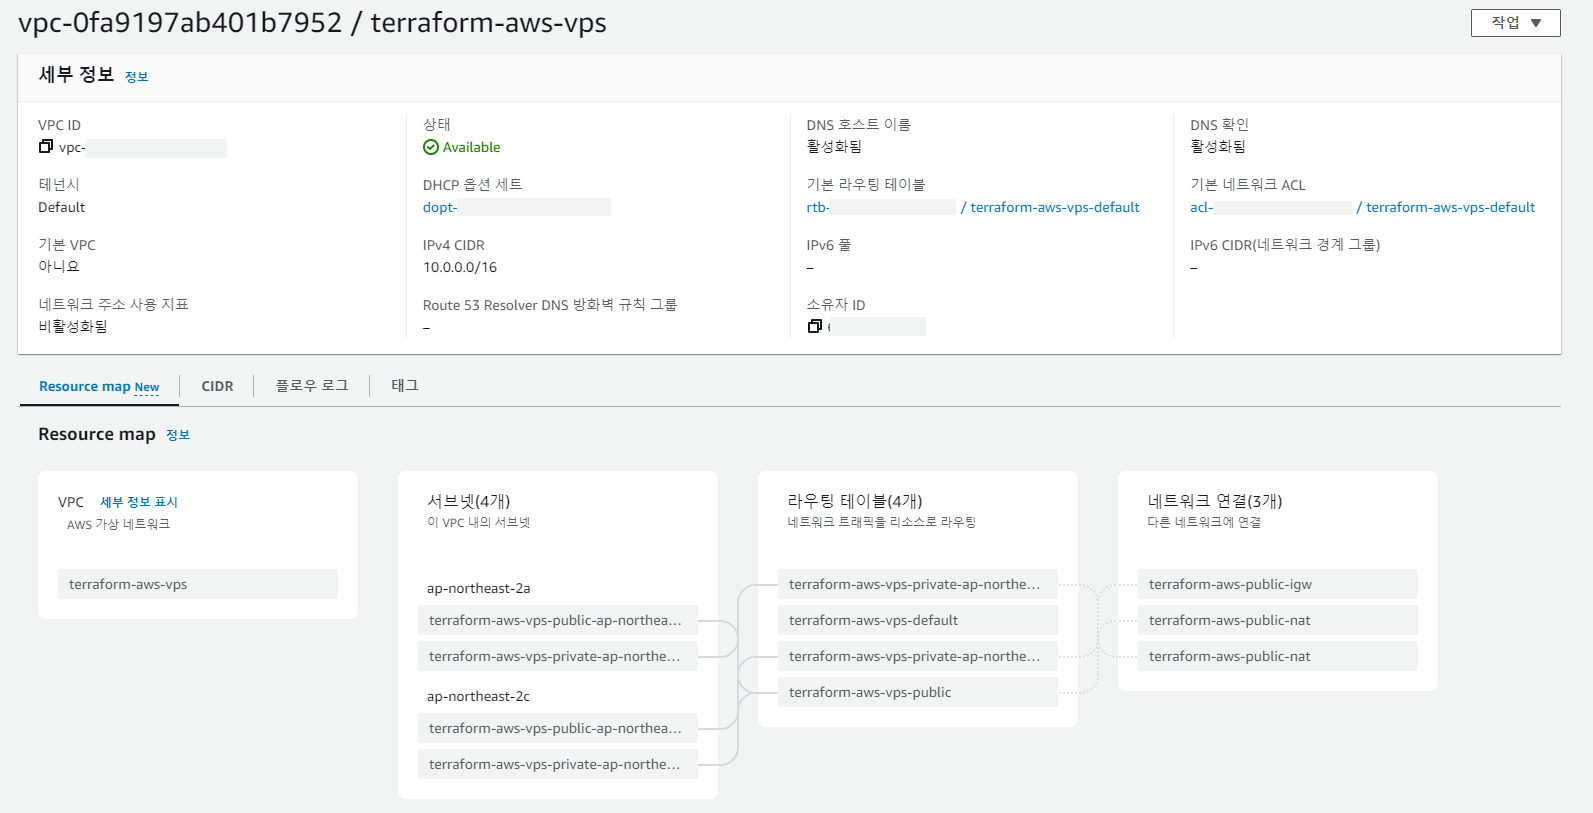Click the 네트워크 연결(3개) heading

pyautogui.click(x=1215, y=501)
